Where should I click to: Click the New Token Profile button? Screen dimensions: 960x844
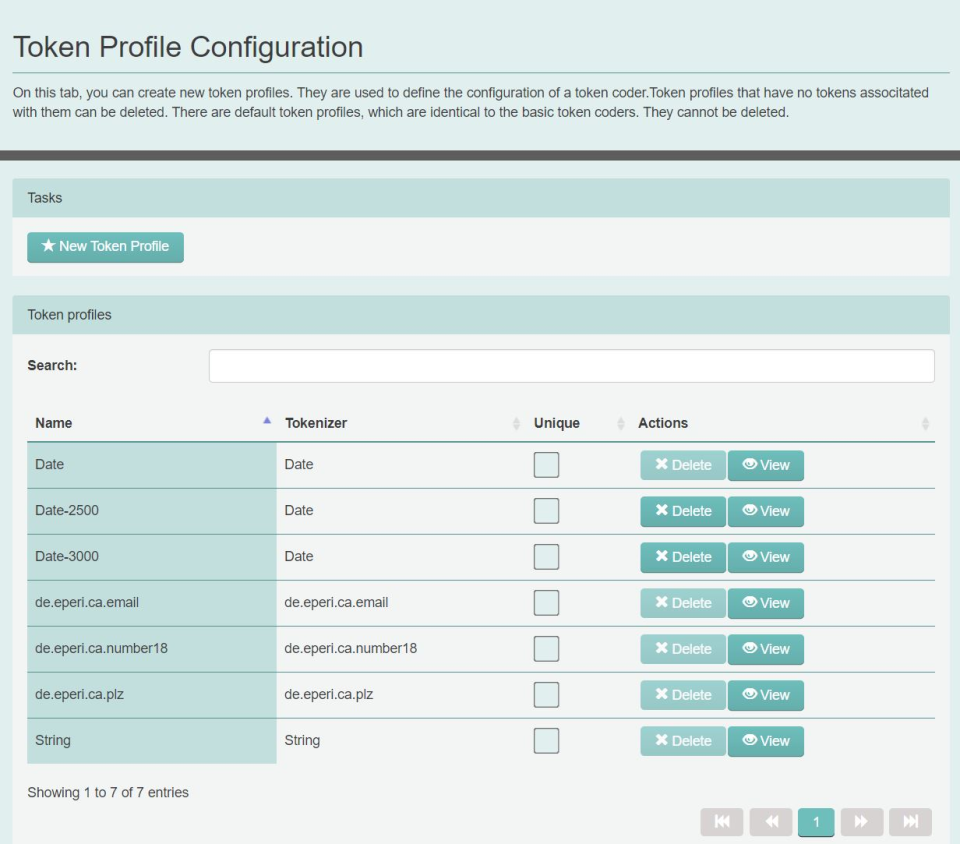pyautogui.click(x=105, y=247)
